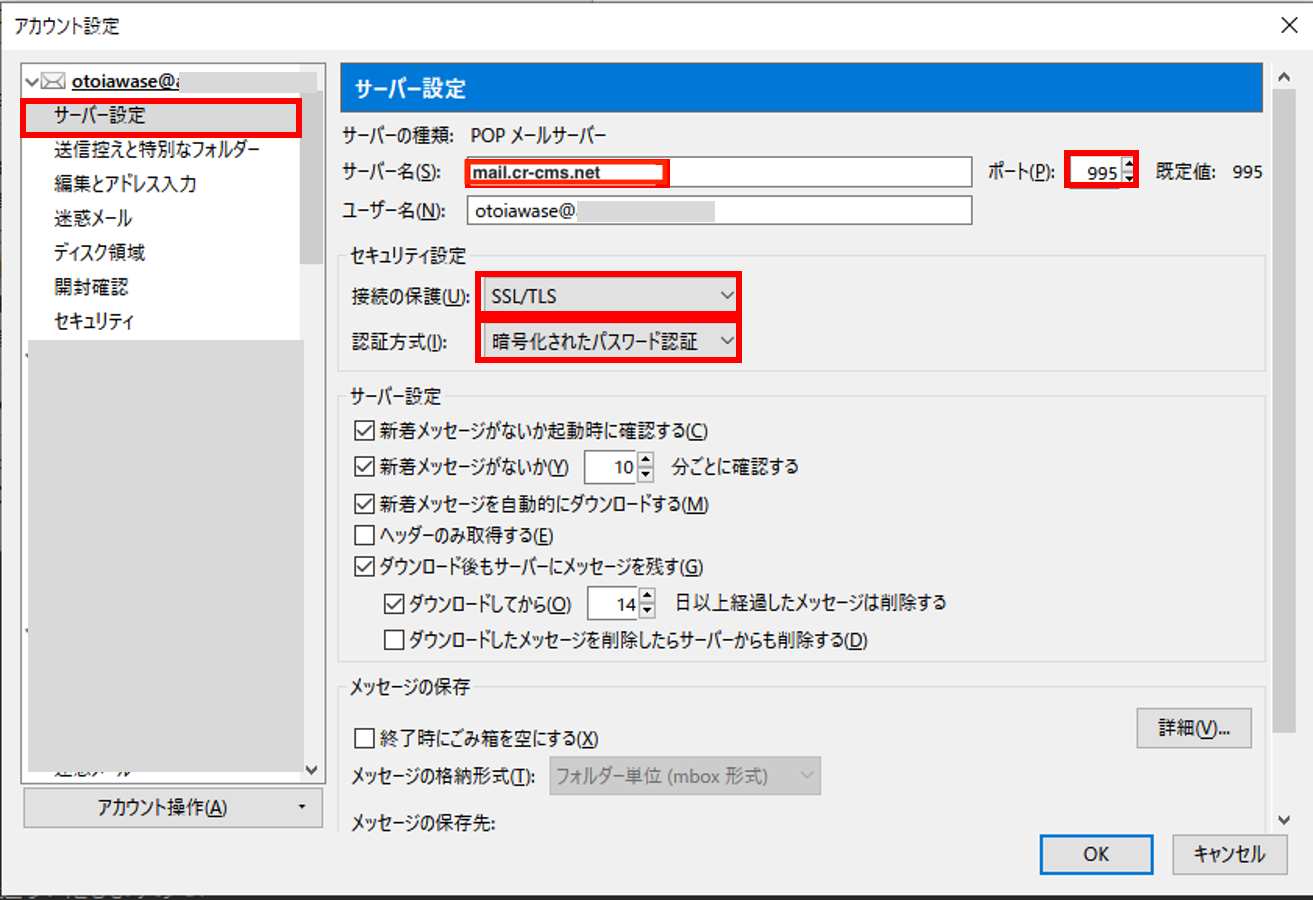1313x900 pixels.
Task: Increase the days-before-deletion value
Action: tap(648, 596)
